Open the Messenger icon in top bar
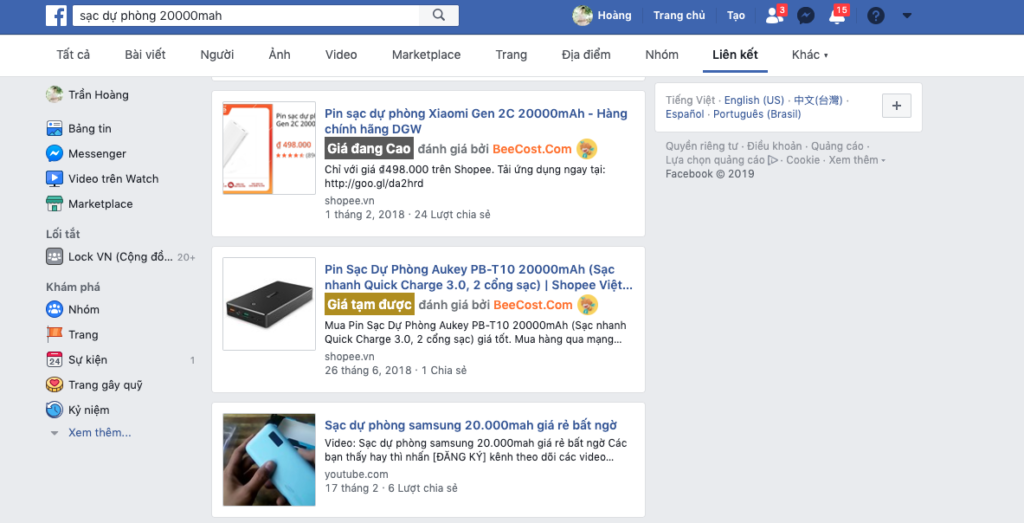Screen dimensions: 1024x523 pos(806,15)
